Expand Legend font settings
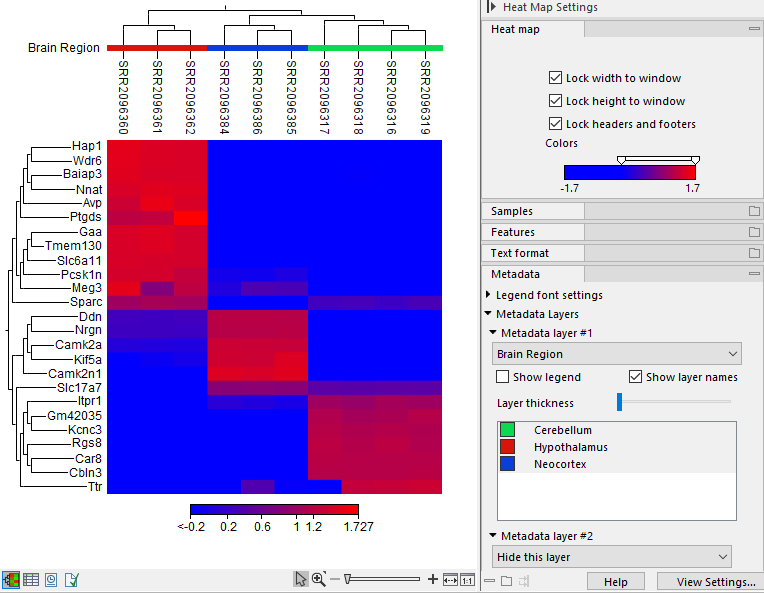 click(x=488, y=295)
